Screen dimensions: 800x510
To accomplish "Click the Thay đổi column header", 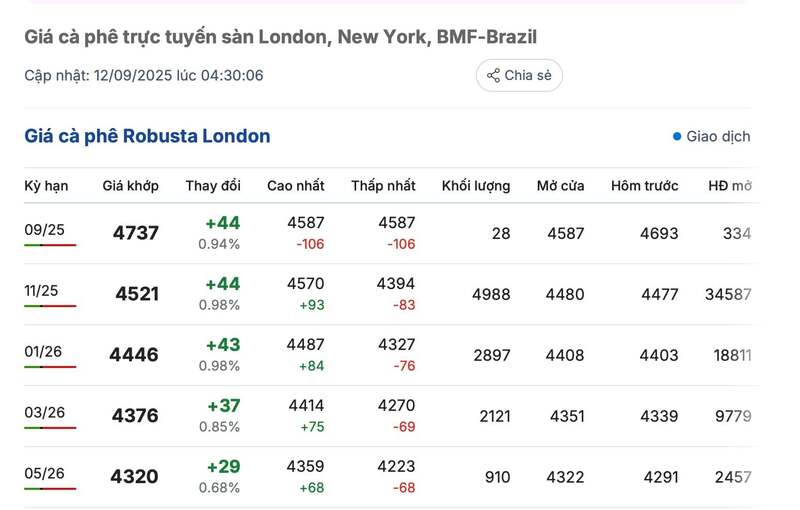I will click(x=213, y=186).
